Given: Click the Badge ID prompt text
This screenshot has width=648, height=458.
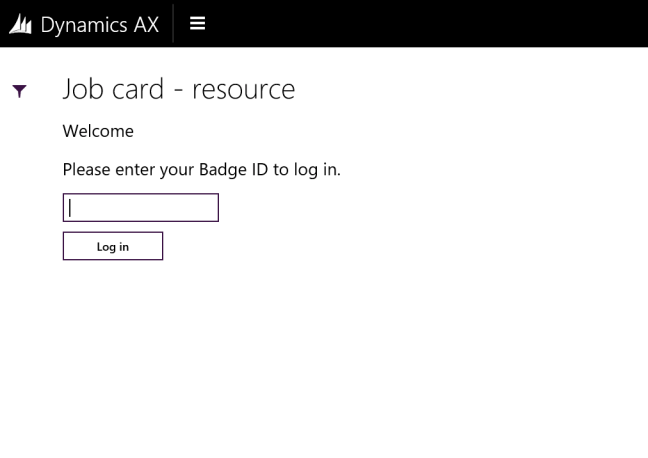Looking at the screenshot, I should coord(201,169).
